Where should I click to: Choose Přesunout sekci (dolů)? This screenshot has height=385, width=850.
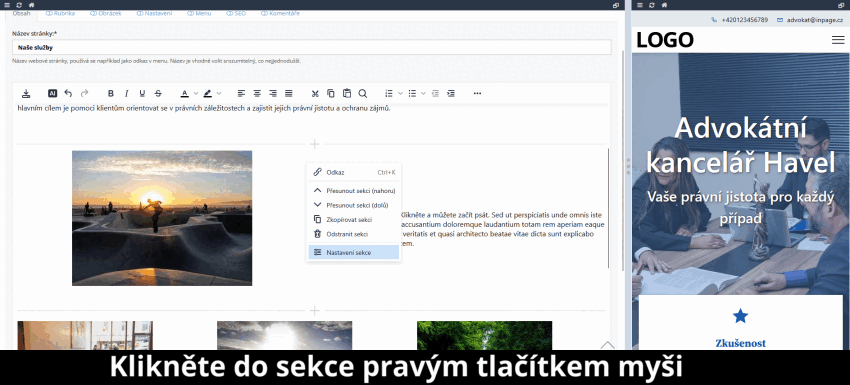pos(354,205)
